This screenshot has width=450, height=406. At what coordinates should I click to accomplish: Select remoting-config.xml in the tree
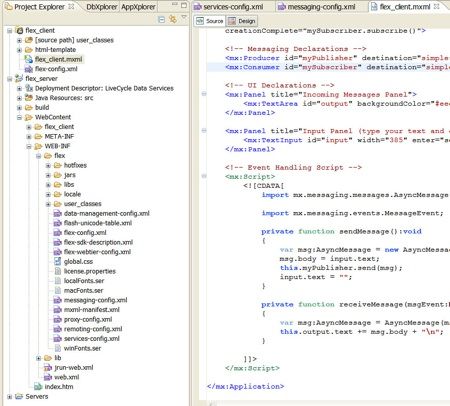pos(93,329)
